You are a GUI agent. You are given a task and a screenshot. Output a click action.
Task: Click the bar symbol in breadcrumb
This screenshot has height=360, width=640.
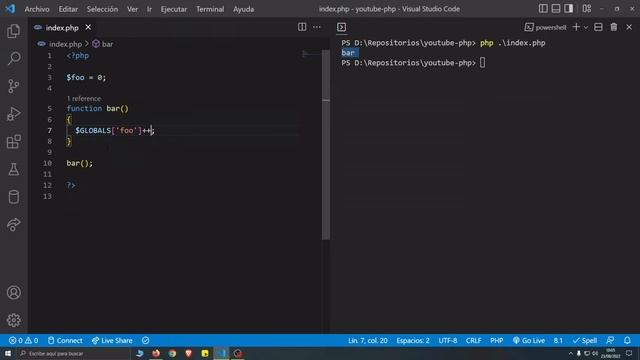pyautogui.click(x=103, y=44)
